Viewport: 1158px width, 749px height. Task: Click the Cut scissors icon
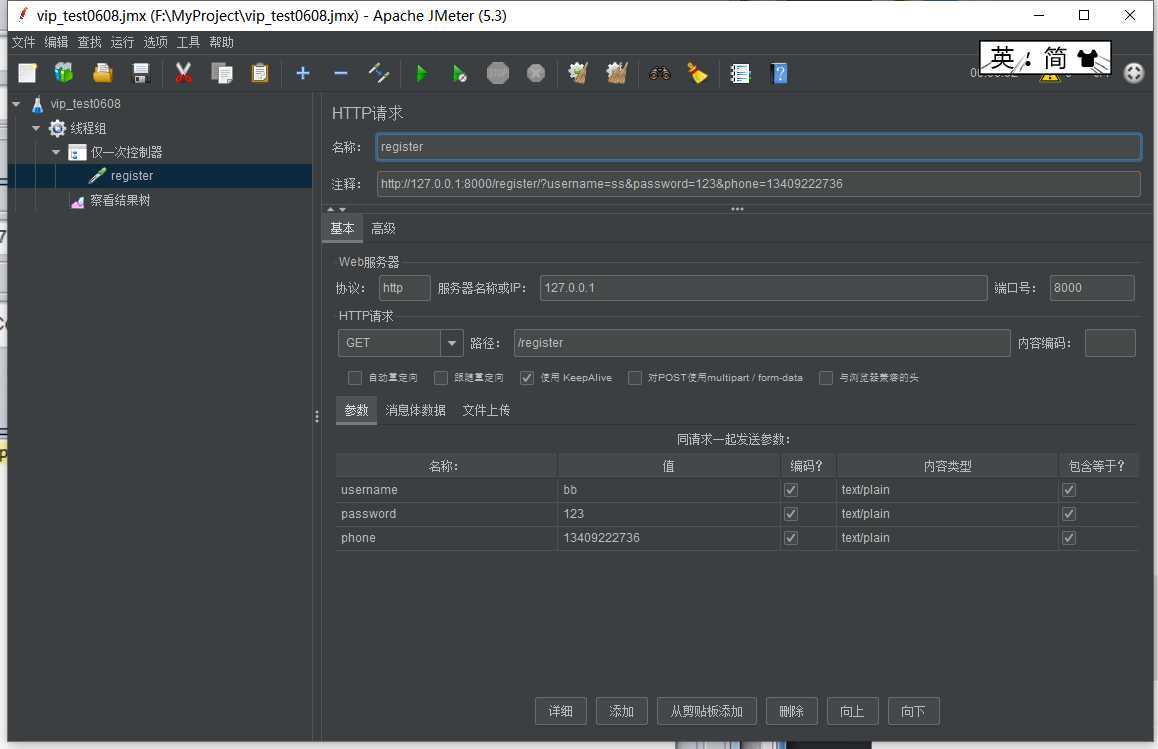(183, 73)
